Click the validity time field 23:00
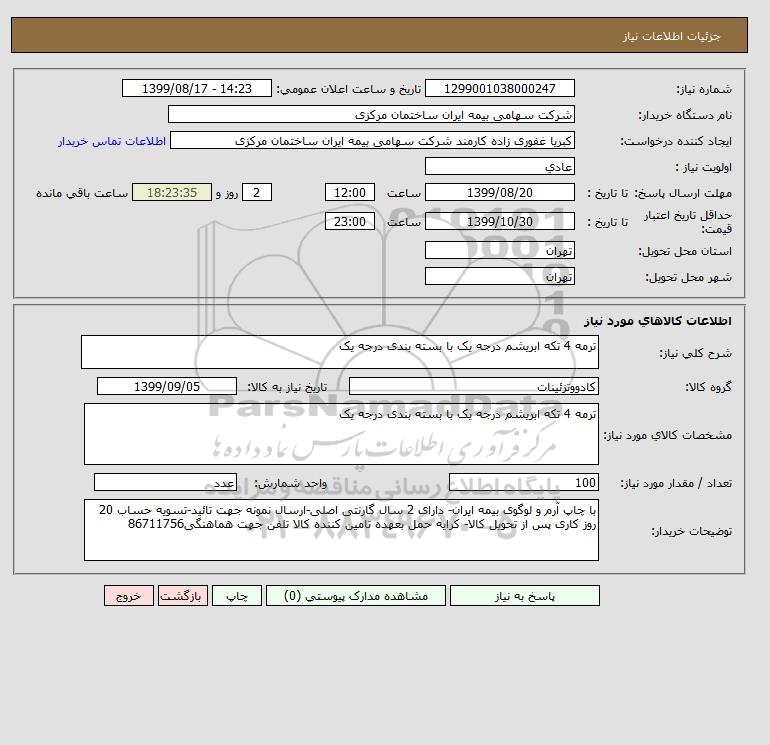This screenshot has height=745, width=770. pyautogui.click(x=350, y=221)
